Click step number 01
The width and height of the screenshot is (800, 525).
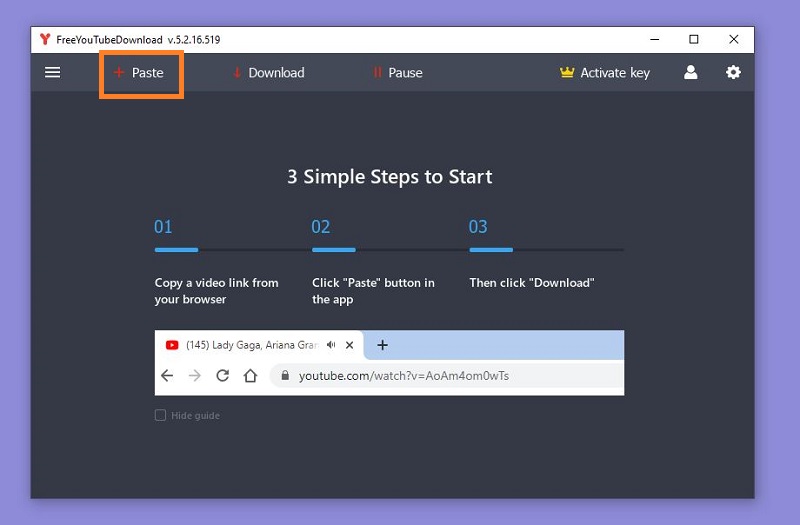[x=163, y=227]
